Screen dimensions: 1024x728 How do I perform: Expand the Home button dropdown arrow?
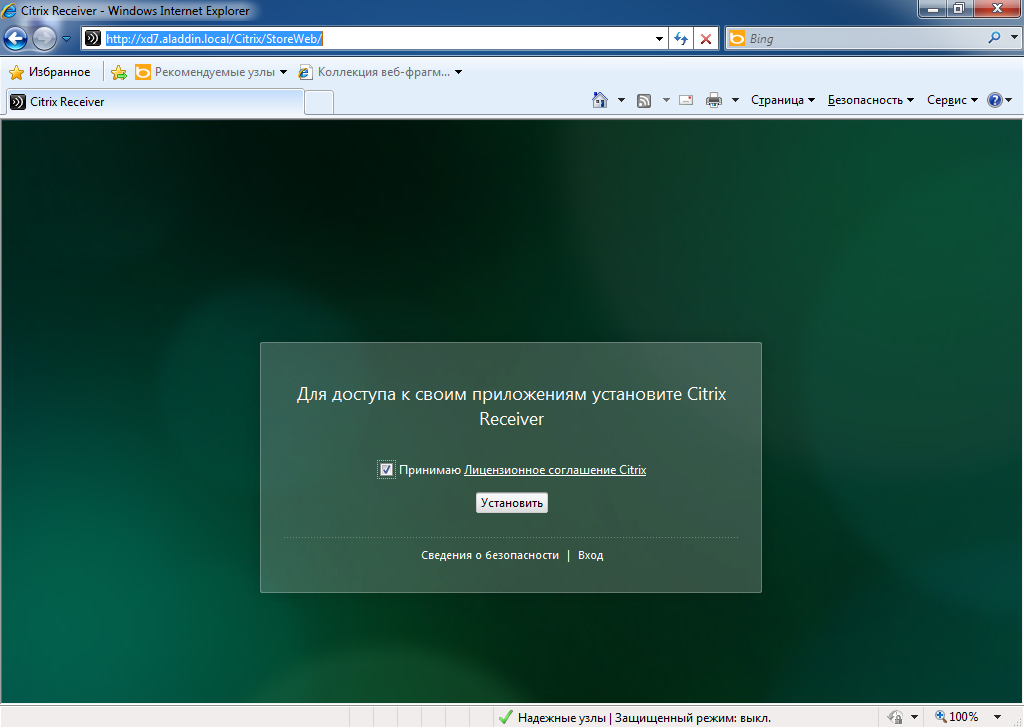pyautogui.click(x=621, y=100)
